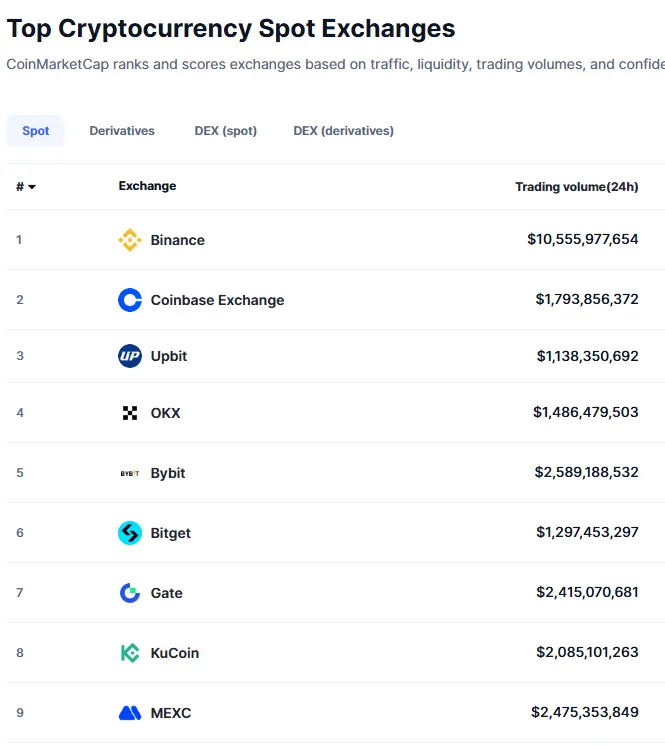Click the Binance logo icon
This screenshot has width=665, height=746.
pos(130,240)
